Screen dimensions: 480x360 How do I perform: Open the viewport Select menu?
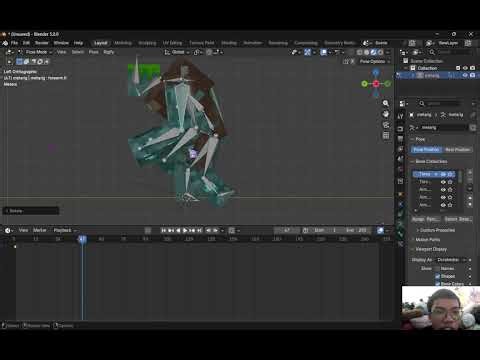point(78,52)
